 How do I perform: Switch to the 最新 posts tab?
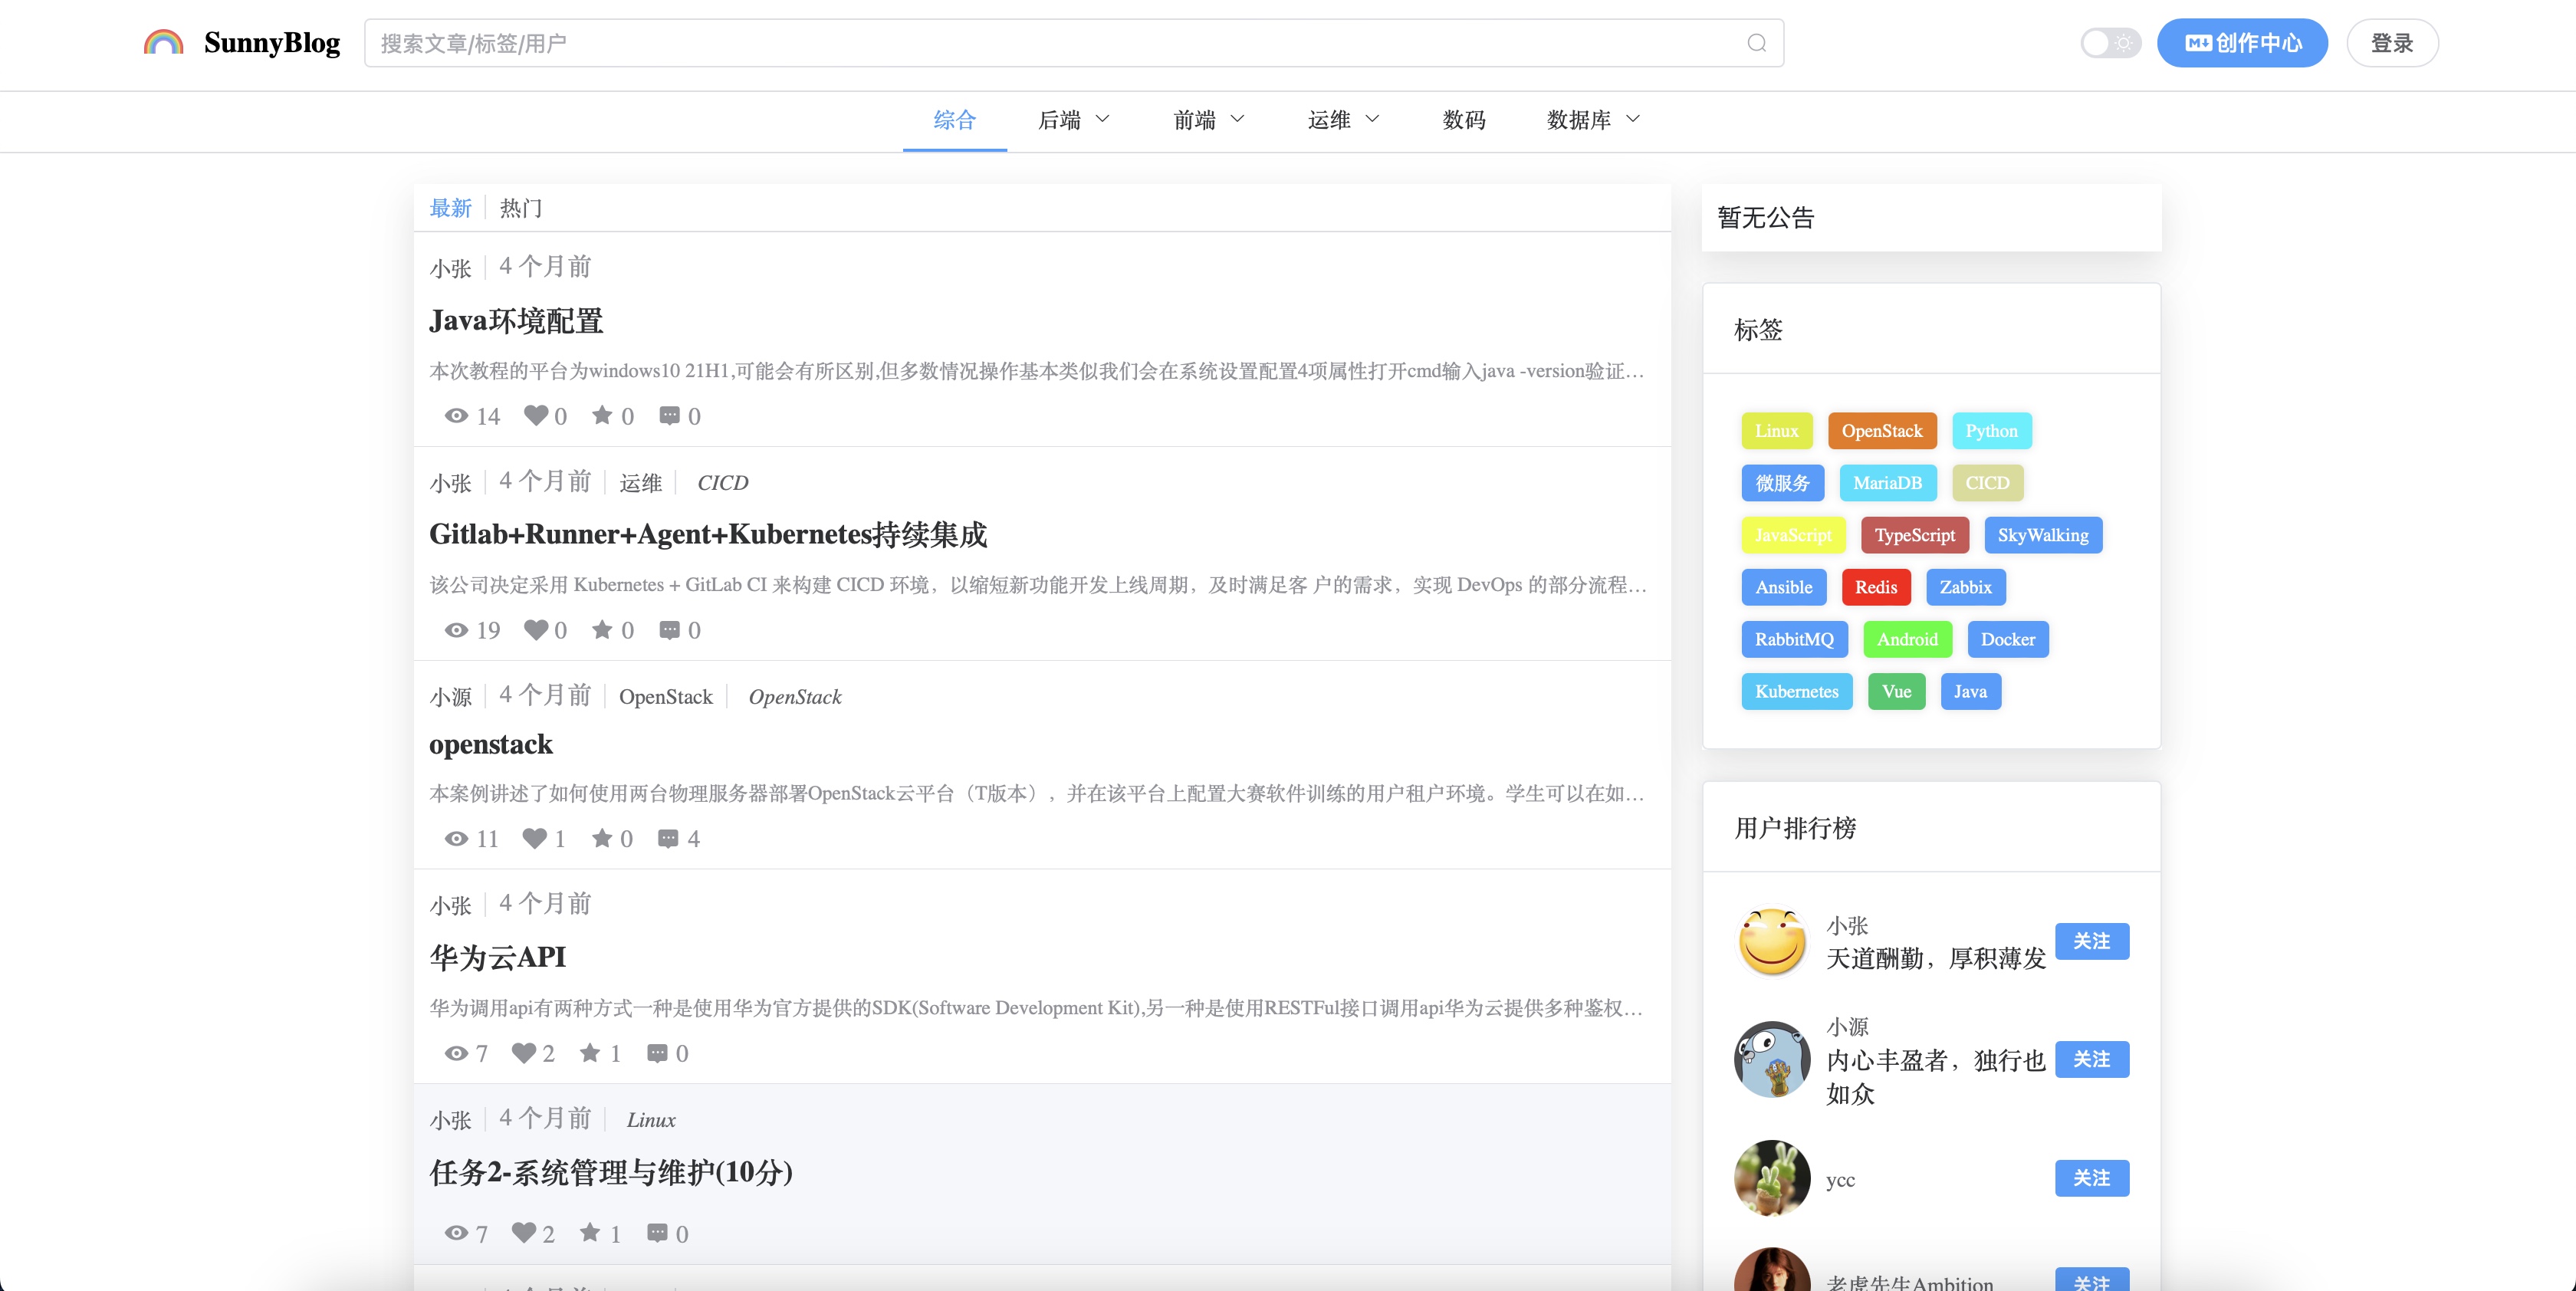tap(450, 208)
